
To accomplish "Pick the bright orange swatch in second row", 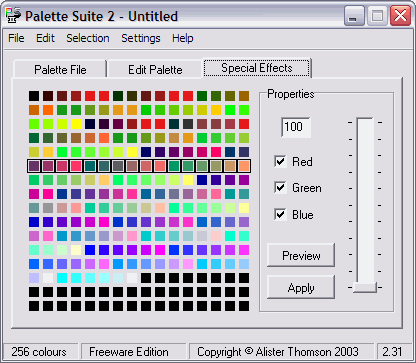I will tap(48, 110).
